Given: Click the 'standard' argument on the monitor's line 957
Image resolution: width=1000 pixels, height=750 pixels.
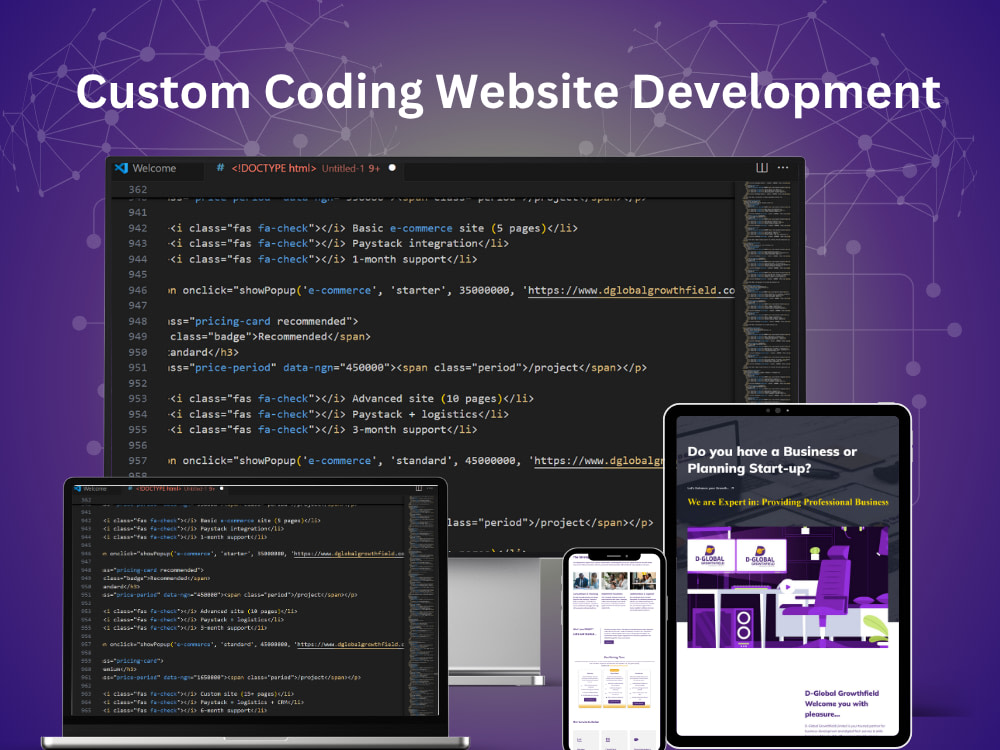Looking at the screenshot, I should (x=421, y=461).
